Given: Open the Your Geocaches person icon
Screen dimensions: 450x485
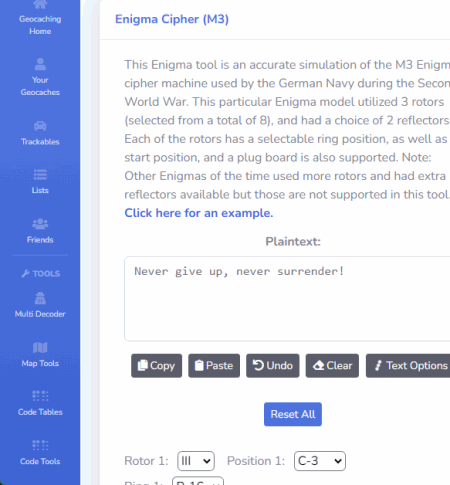Looking at the screenshot, I should coord(40,64).
